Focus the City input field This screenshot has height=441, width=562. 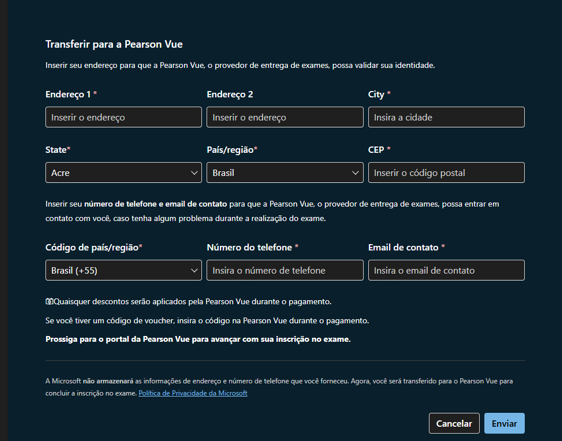(x=446, y=117)
